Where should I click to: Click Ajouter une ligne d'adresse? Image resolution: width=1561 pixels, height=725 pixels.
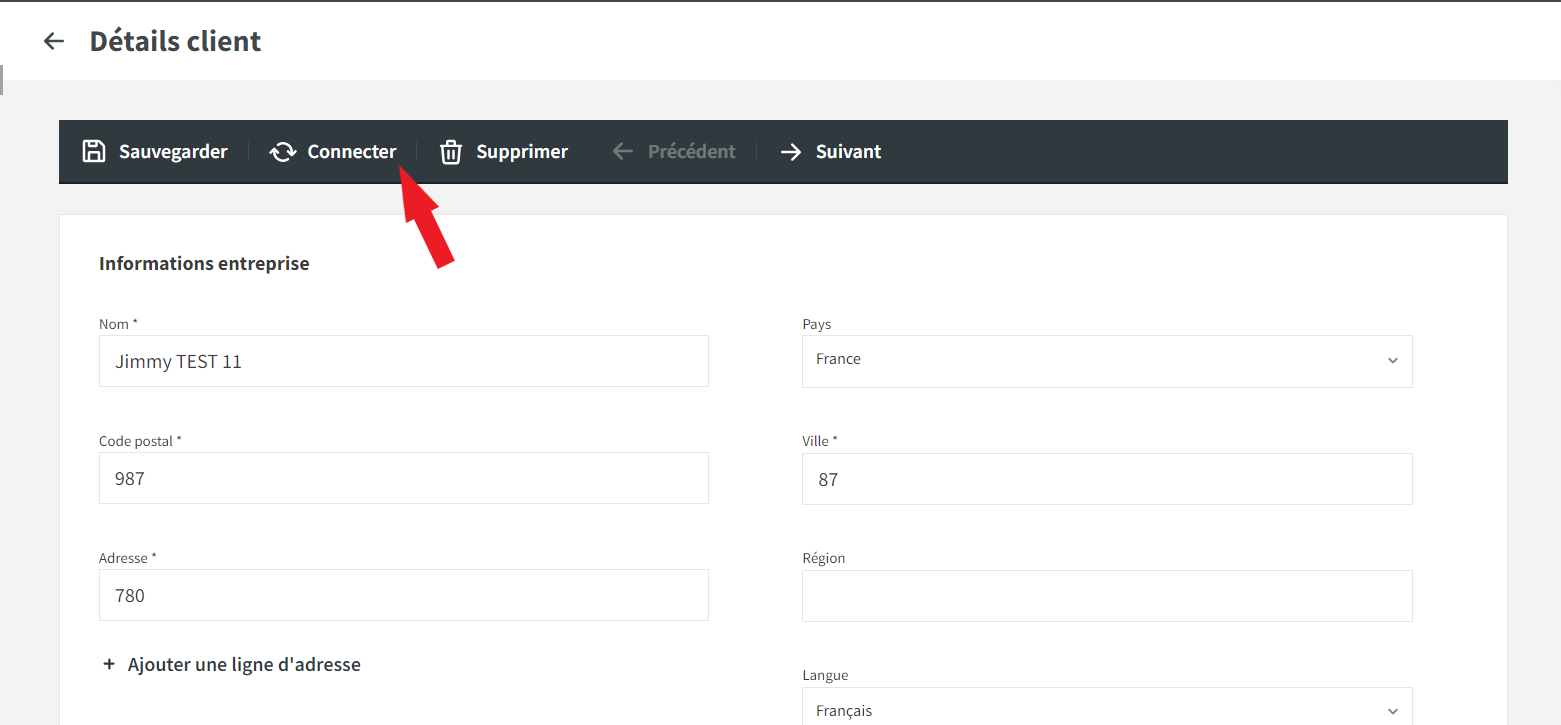244,664
